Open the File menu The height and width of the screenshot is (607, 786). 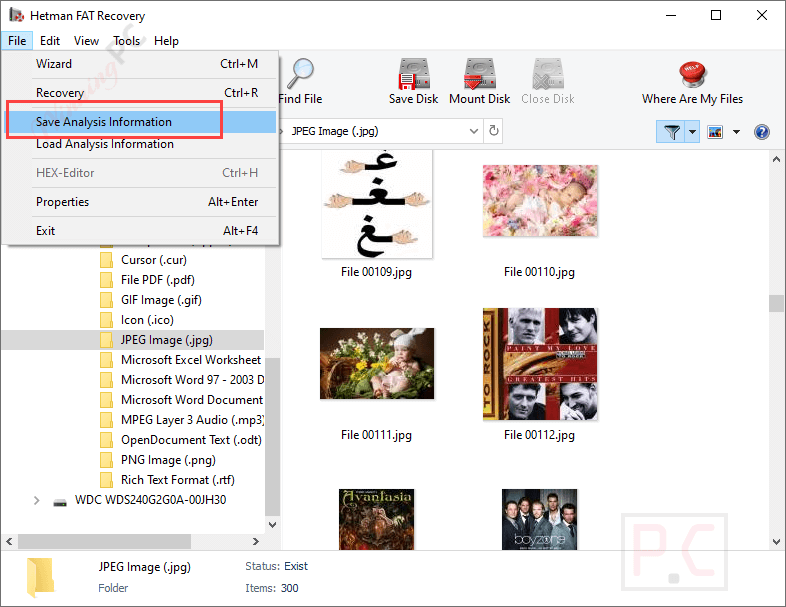[x=17, y=41]
